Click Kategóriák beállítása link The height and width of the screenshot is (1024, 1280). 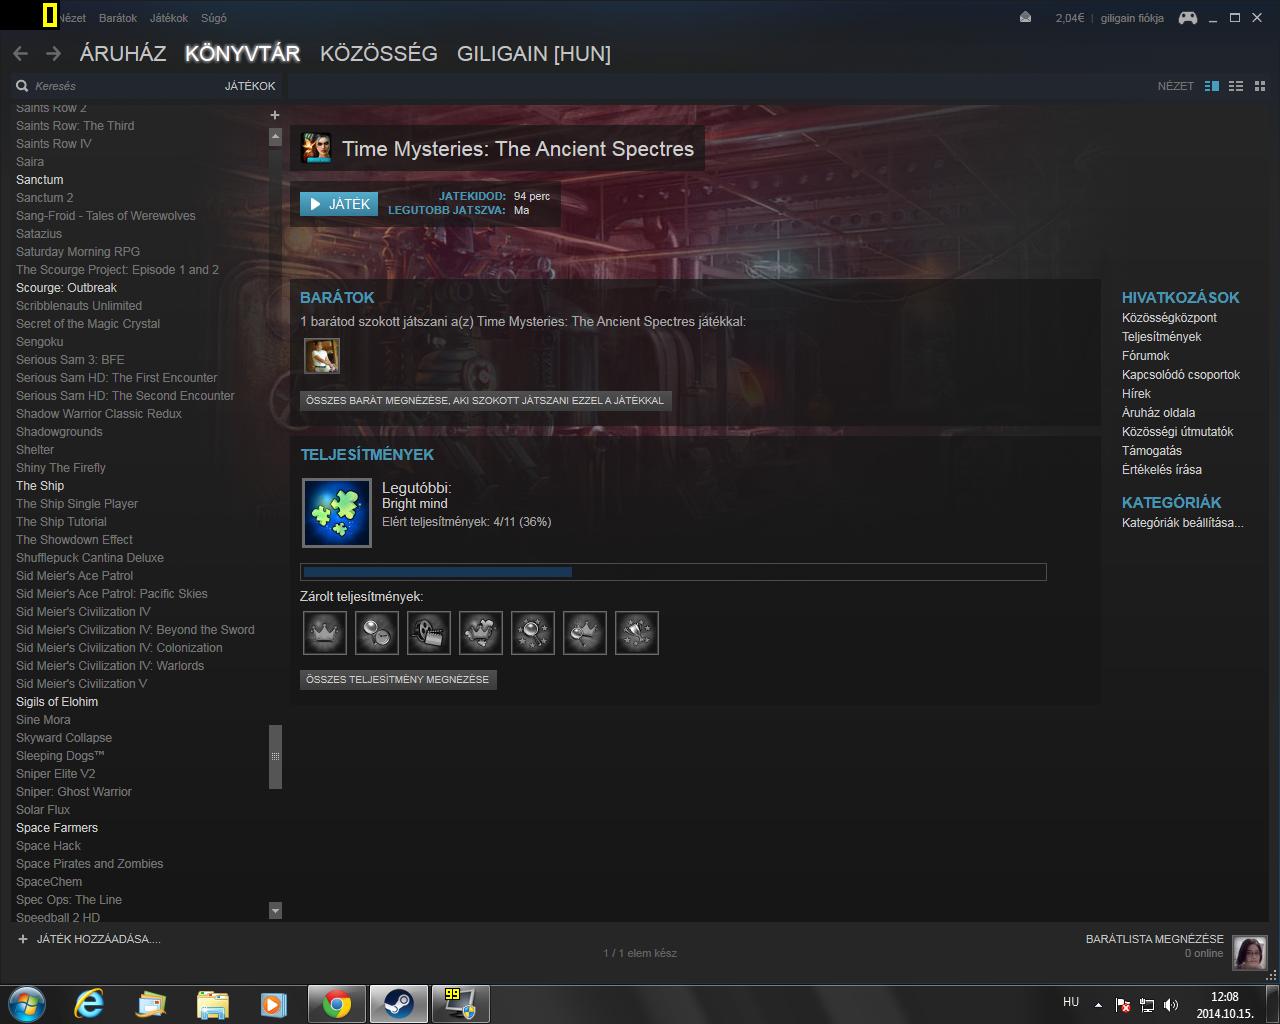click(x=1182, y=523)
